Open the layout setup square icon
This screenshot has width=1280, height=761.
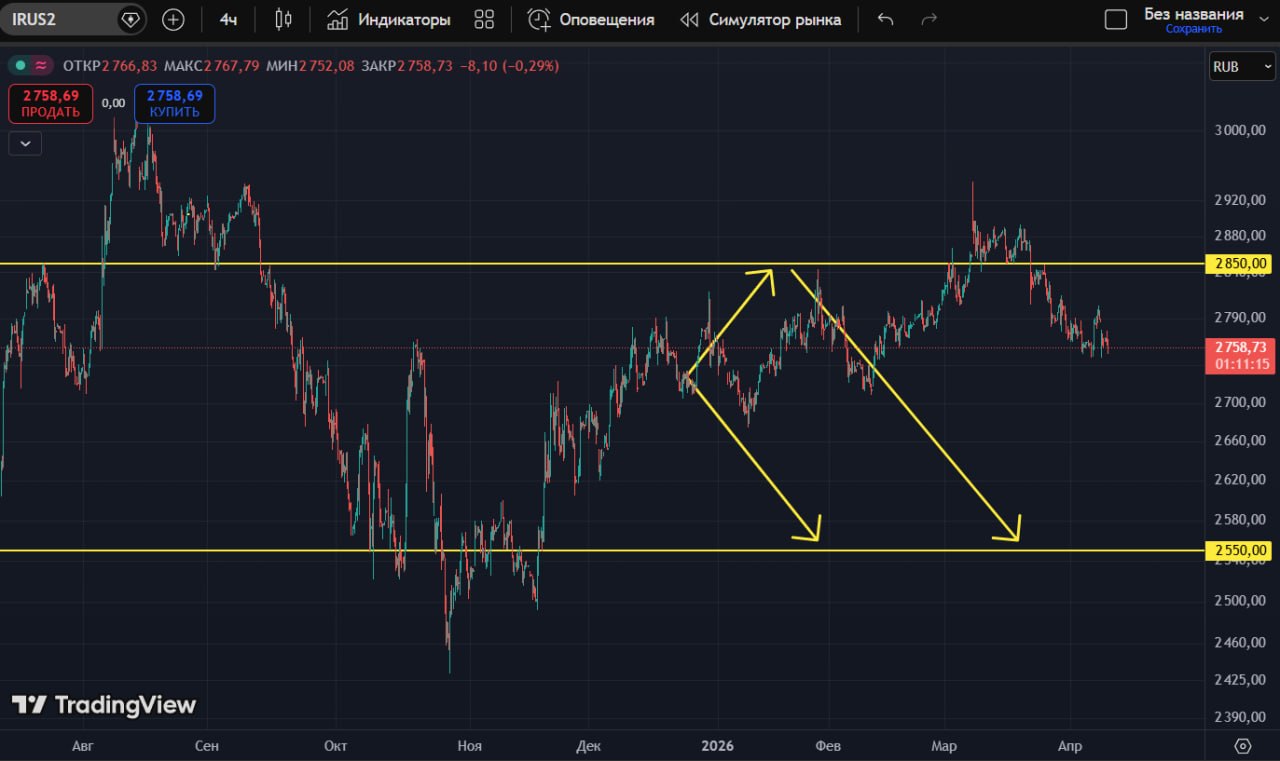coord(1115,19)
